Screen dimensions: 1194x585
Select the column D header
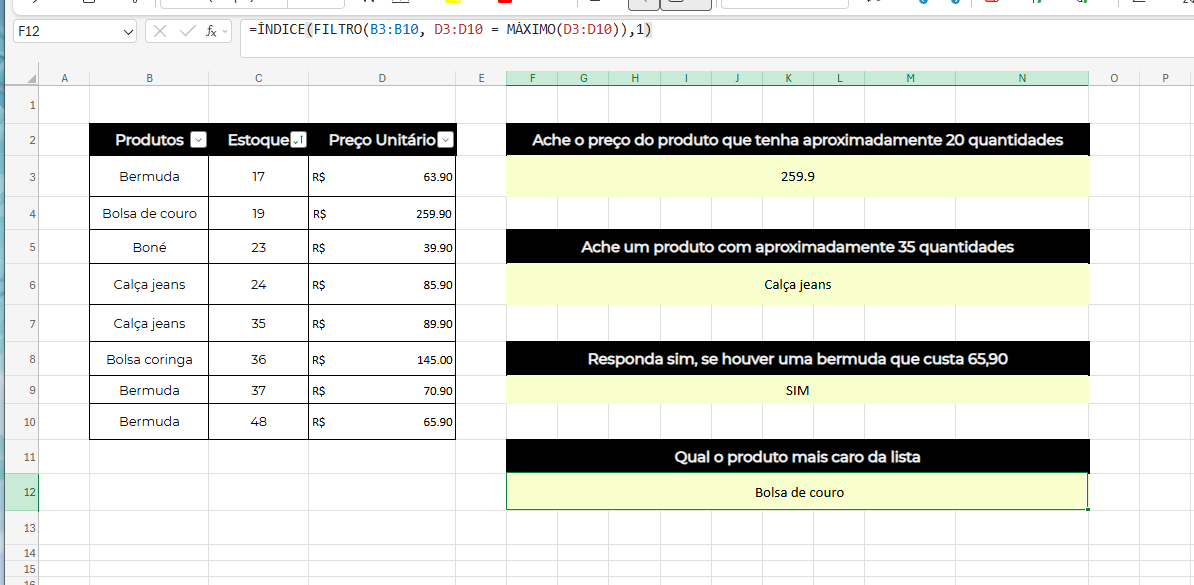[x=382, y=78]
